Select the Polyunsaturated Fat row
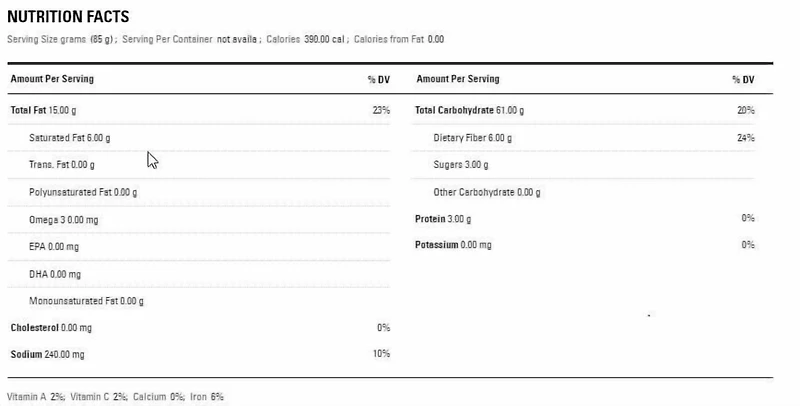Screen dimensions: 800x406 coord(83,192)
